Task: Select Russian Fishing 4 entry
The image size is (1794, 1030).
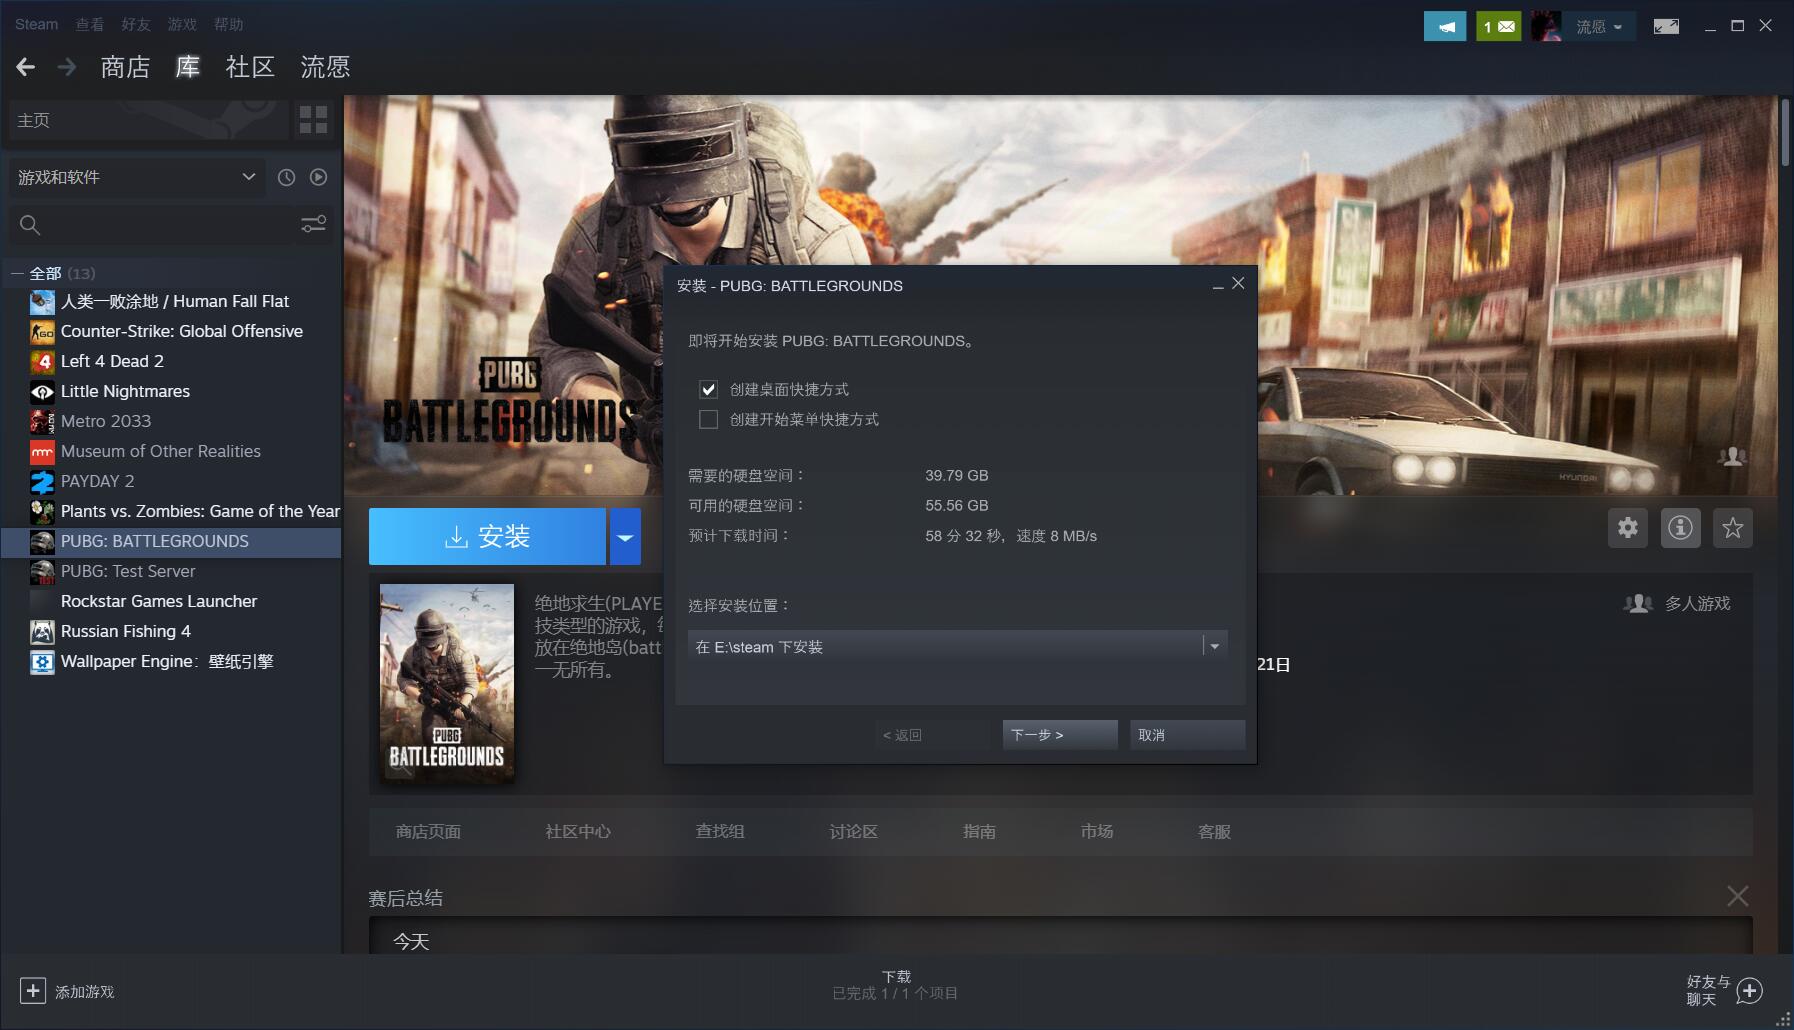Action: pyautogui.click(x=126, y=631)
